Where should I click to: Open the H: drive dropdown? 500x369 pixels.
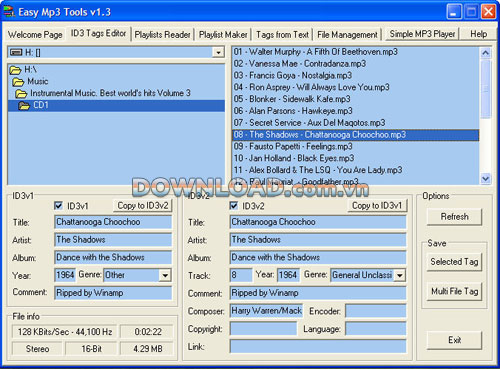[x=218, y=52]
